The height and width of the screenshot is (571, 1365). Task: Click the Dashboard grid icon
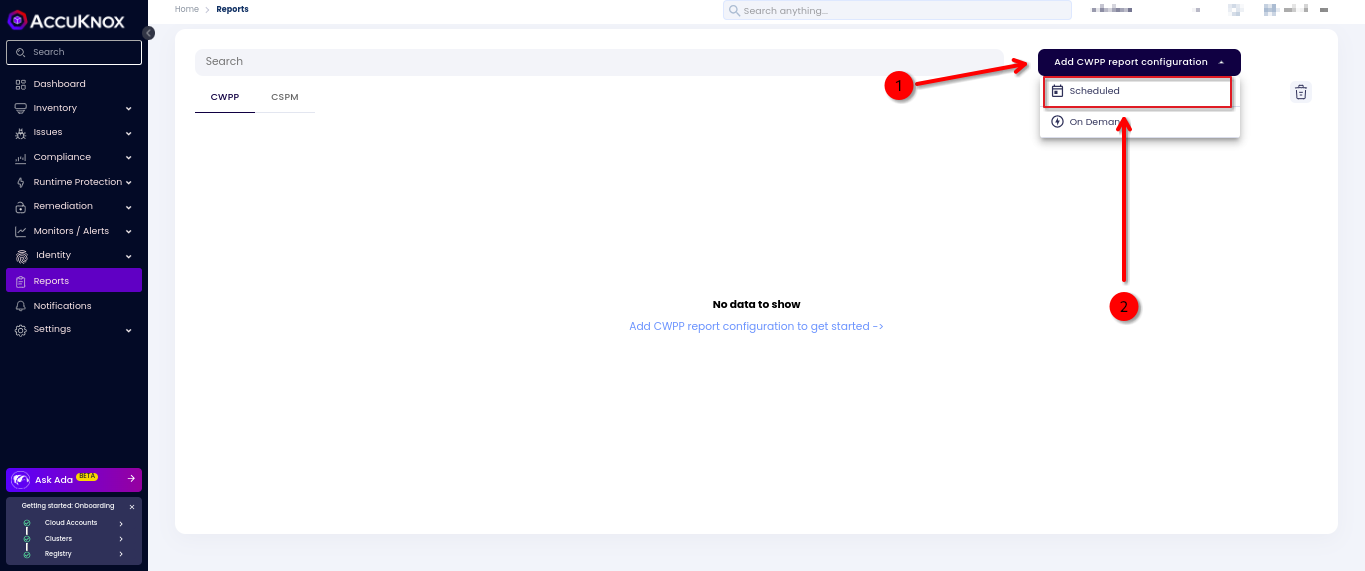[20, 84]
